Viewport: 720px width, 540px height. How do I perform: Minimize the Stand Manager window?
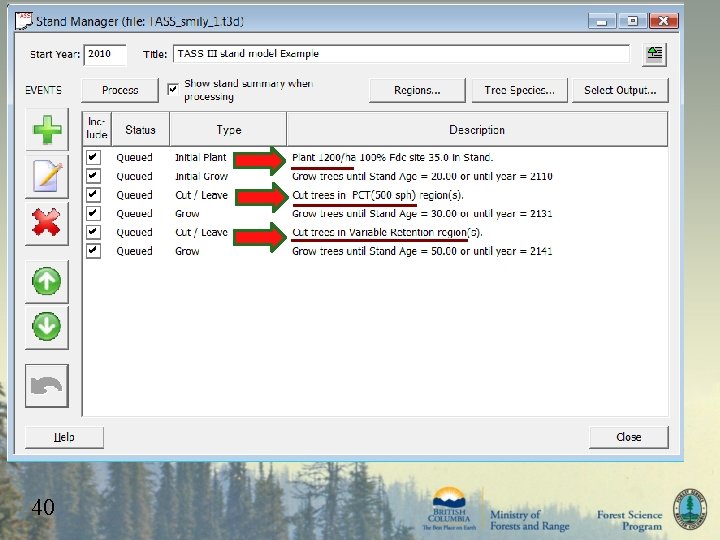point(602,21)
